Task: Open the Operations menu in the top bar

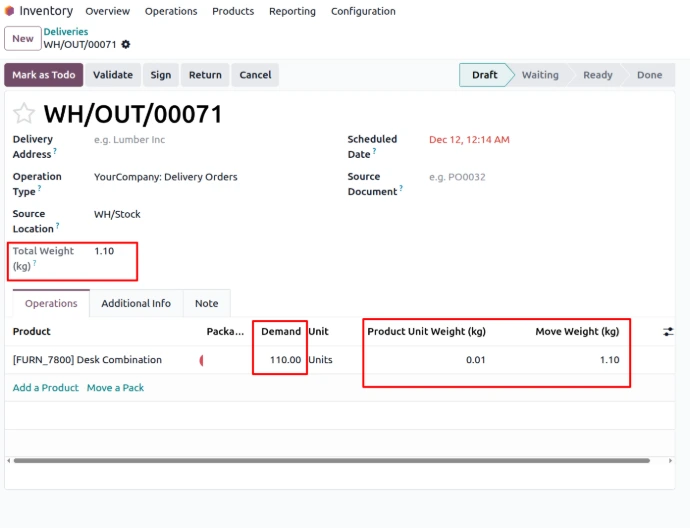Action: click(171, 11)
